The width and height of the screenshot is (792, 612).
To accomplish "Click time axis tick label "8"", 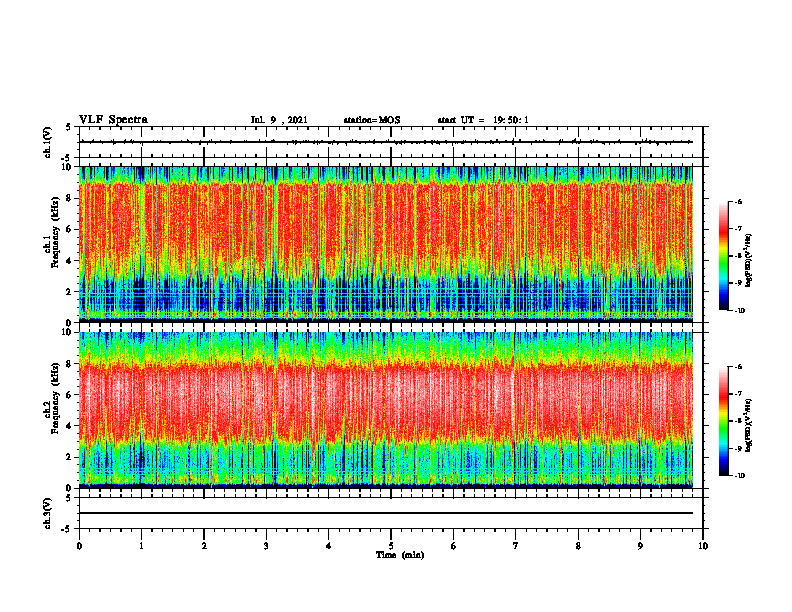I will coord(578,546).
